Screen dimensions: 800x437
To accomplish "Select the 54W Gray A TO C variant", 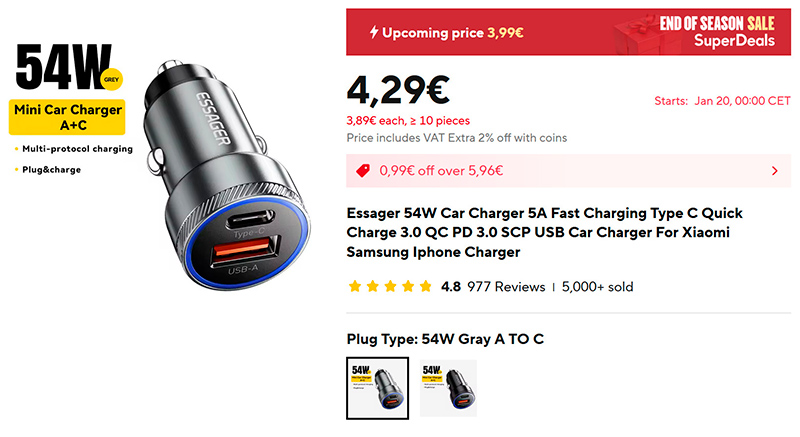I will pos(378,388).
